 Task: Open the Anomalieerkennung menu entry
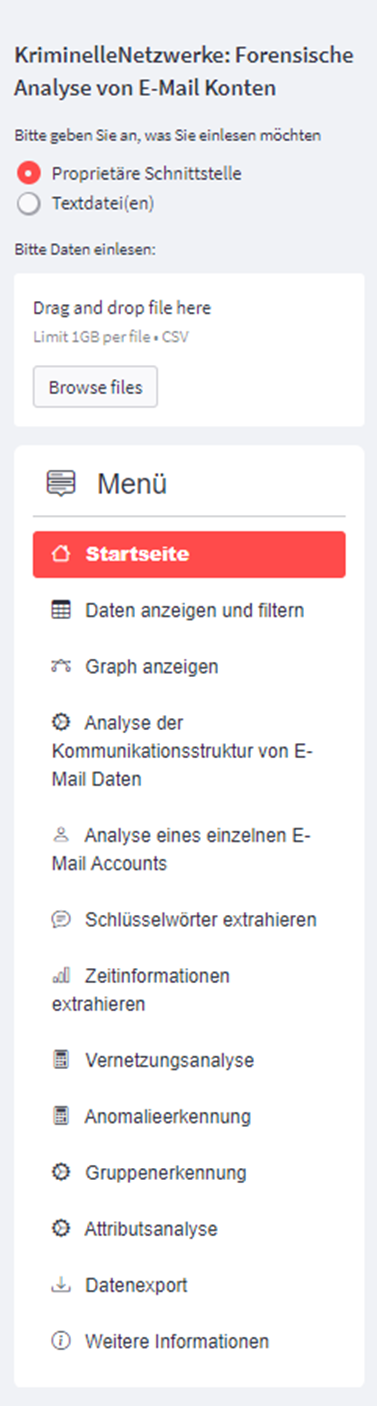[189, 1116]
